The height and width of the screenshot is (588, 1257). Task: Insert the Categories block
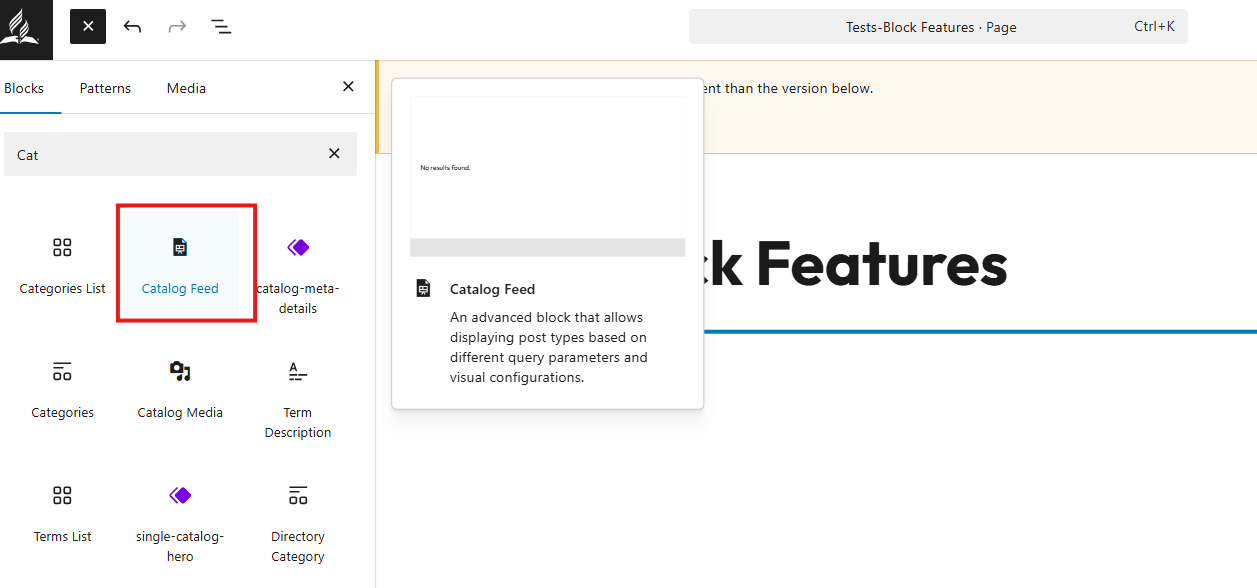click(x=62, y=387)
